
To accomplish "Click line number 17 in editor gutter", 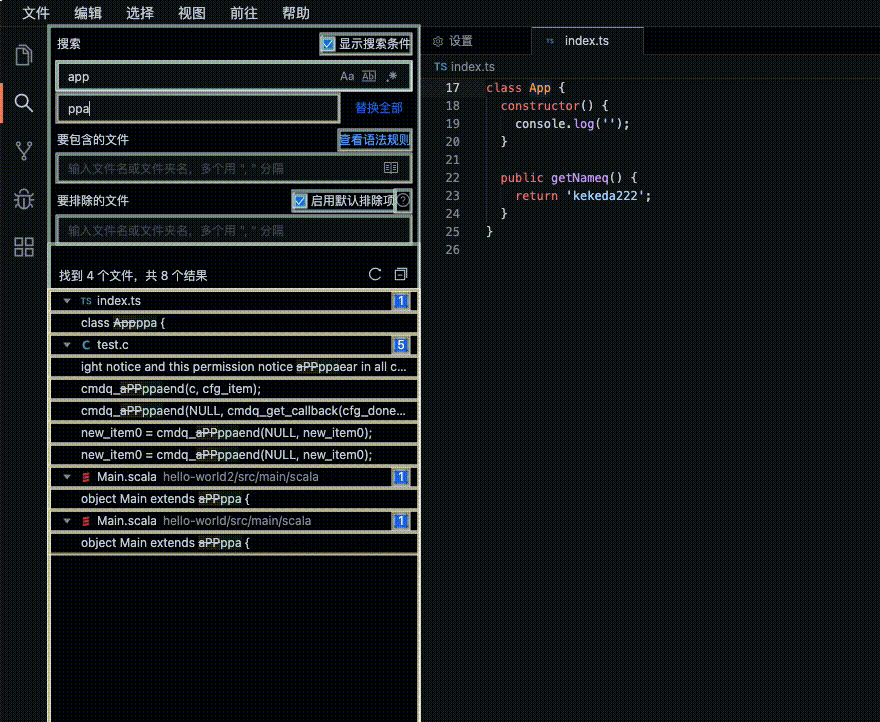I will 452,88.
